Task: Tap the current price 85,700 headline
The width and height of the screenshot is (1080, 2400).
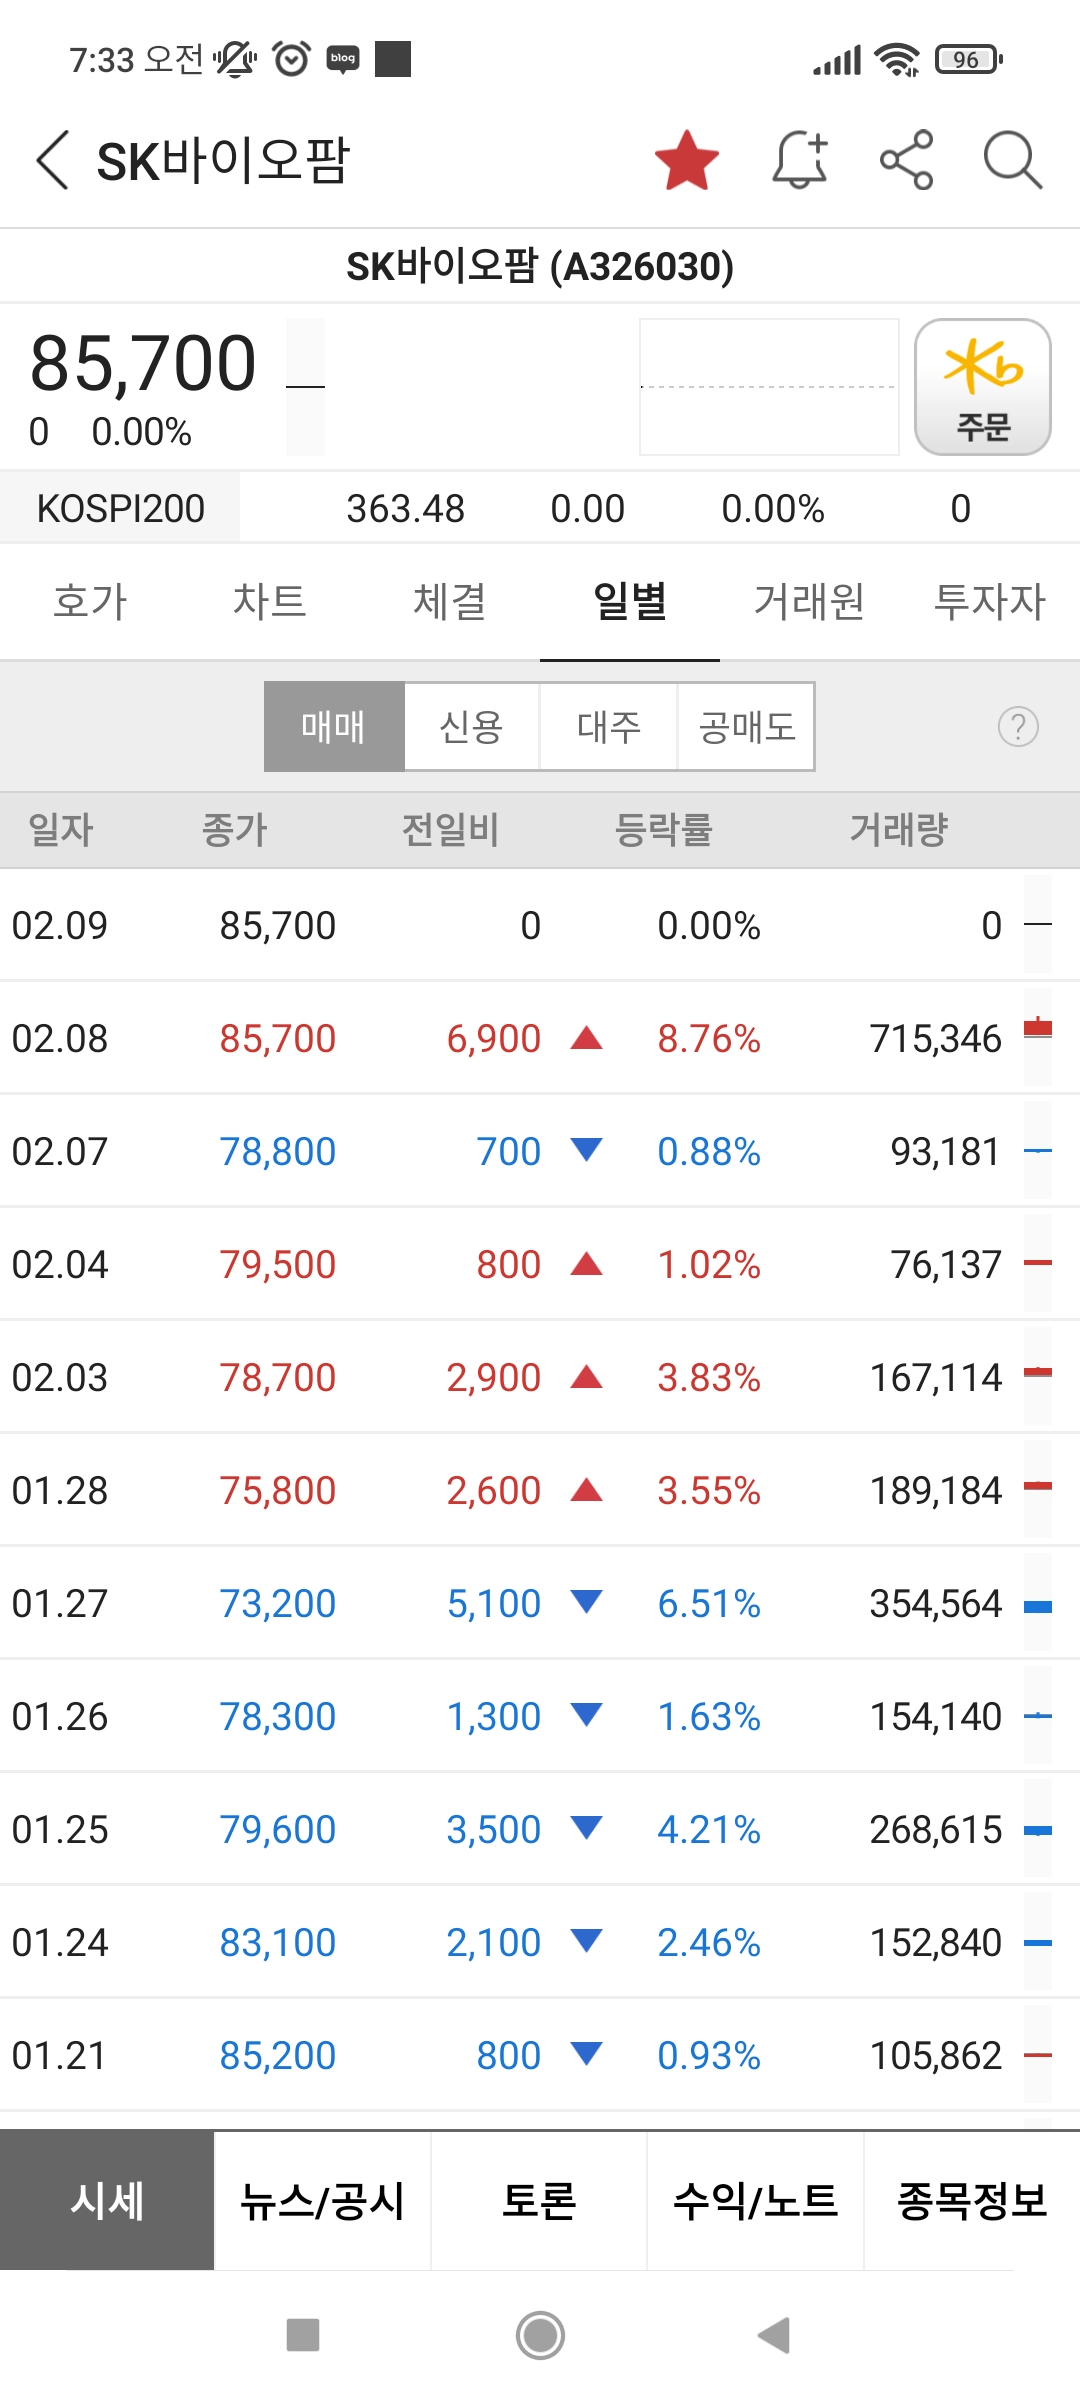Action: (143, 364)
